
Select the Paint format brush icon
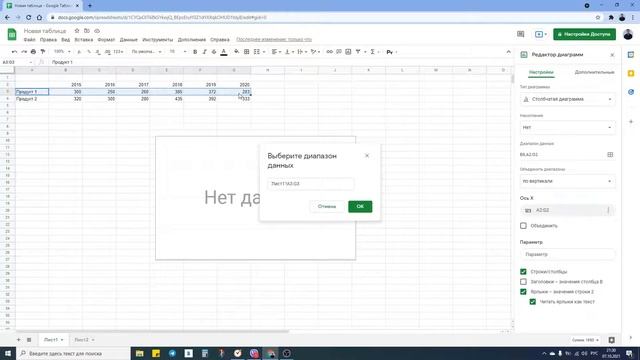pos(42,52)
